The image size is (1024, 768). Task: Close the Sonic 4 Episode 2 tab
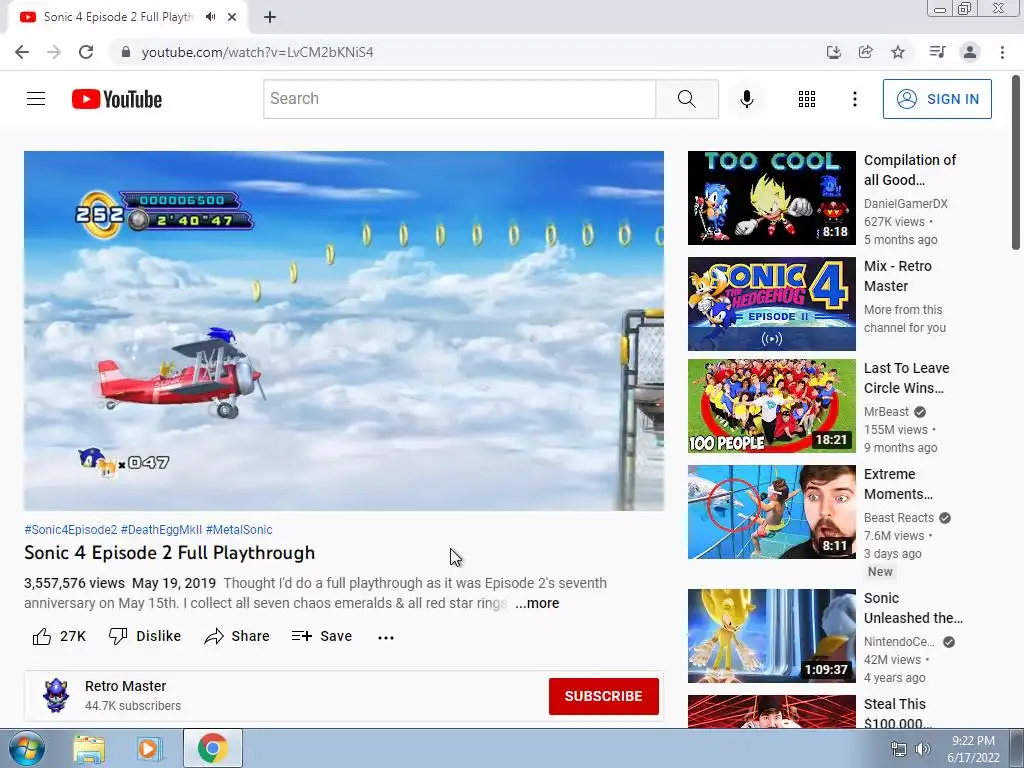pos(232,17)
